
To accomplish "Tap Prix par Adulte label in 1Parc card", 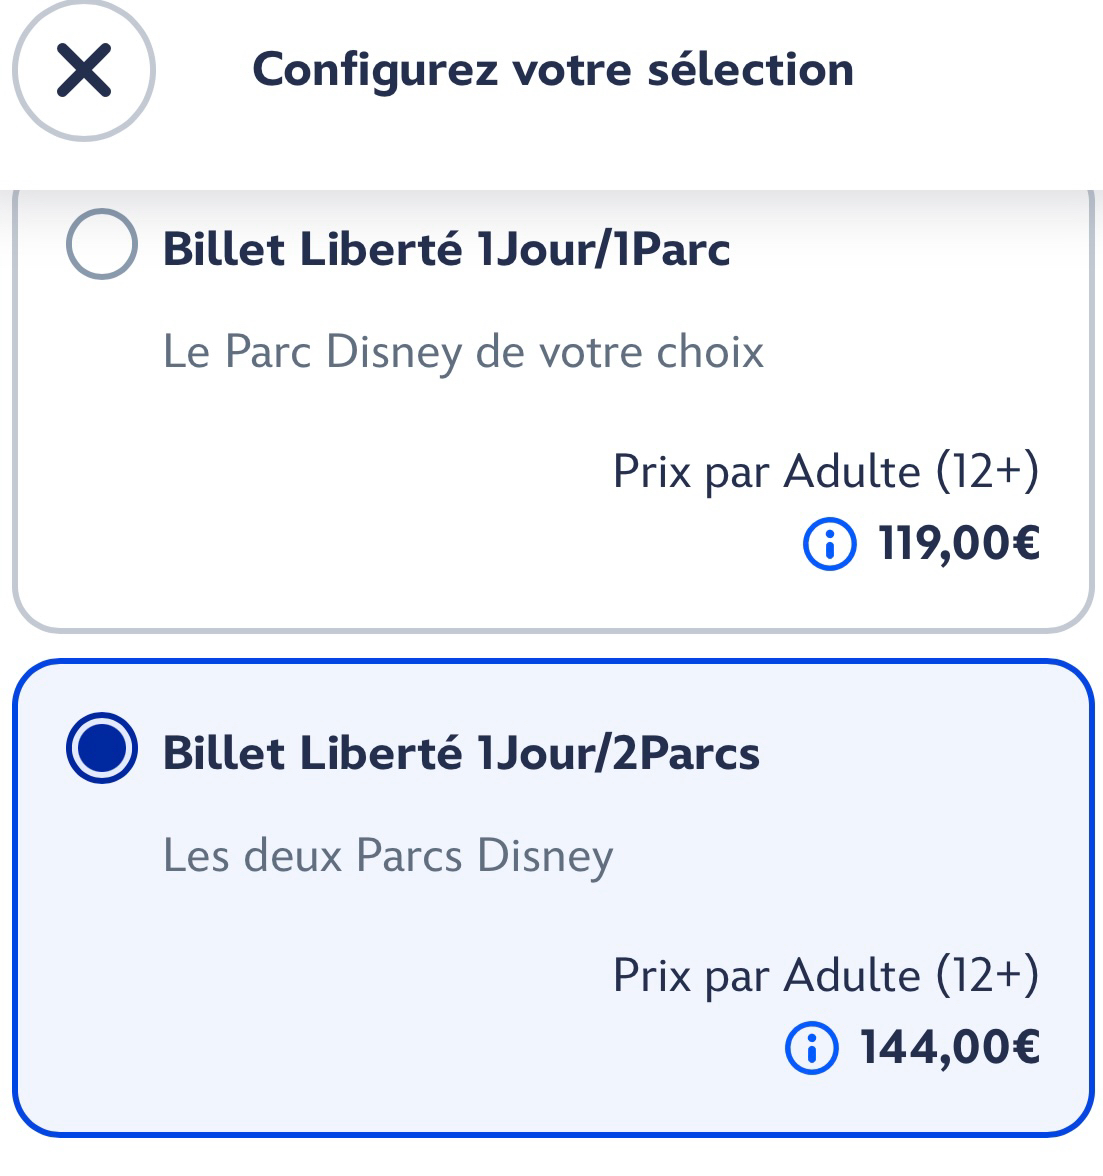I will 765,471.
